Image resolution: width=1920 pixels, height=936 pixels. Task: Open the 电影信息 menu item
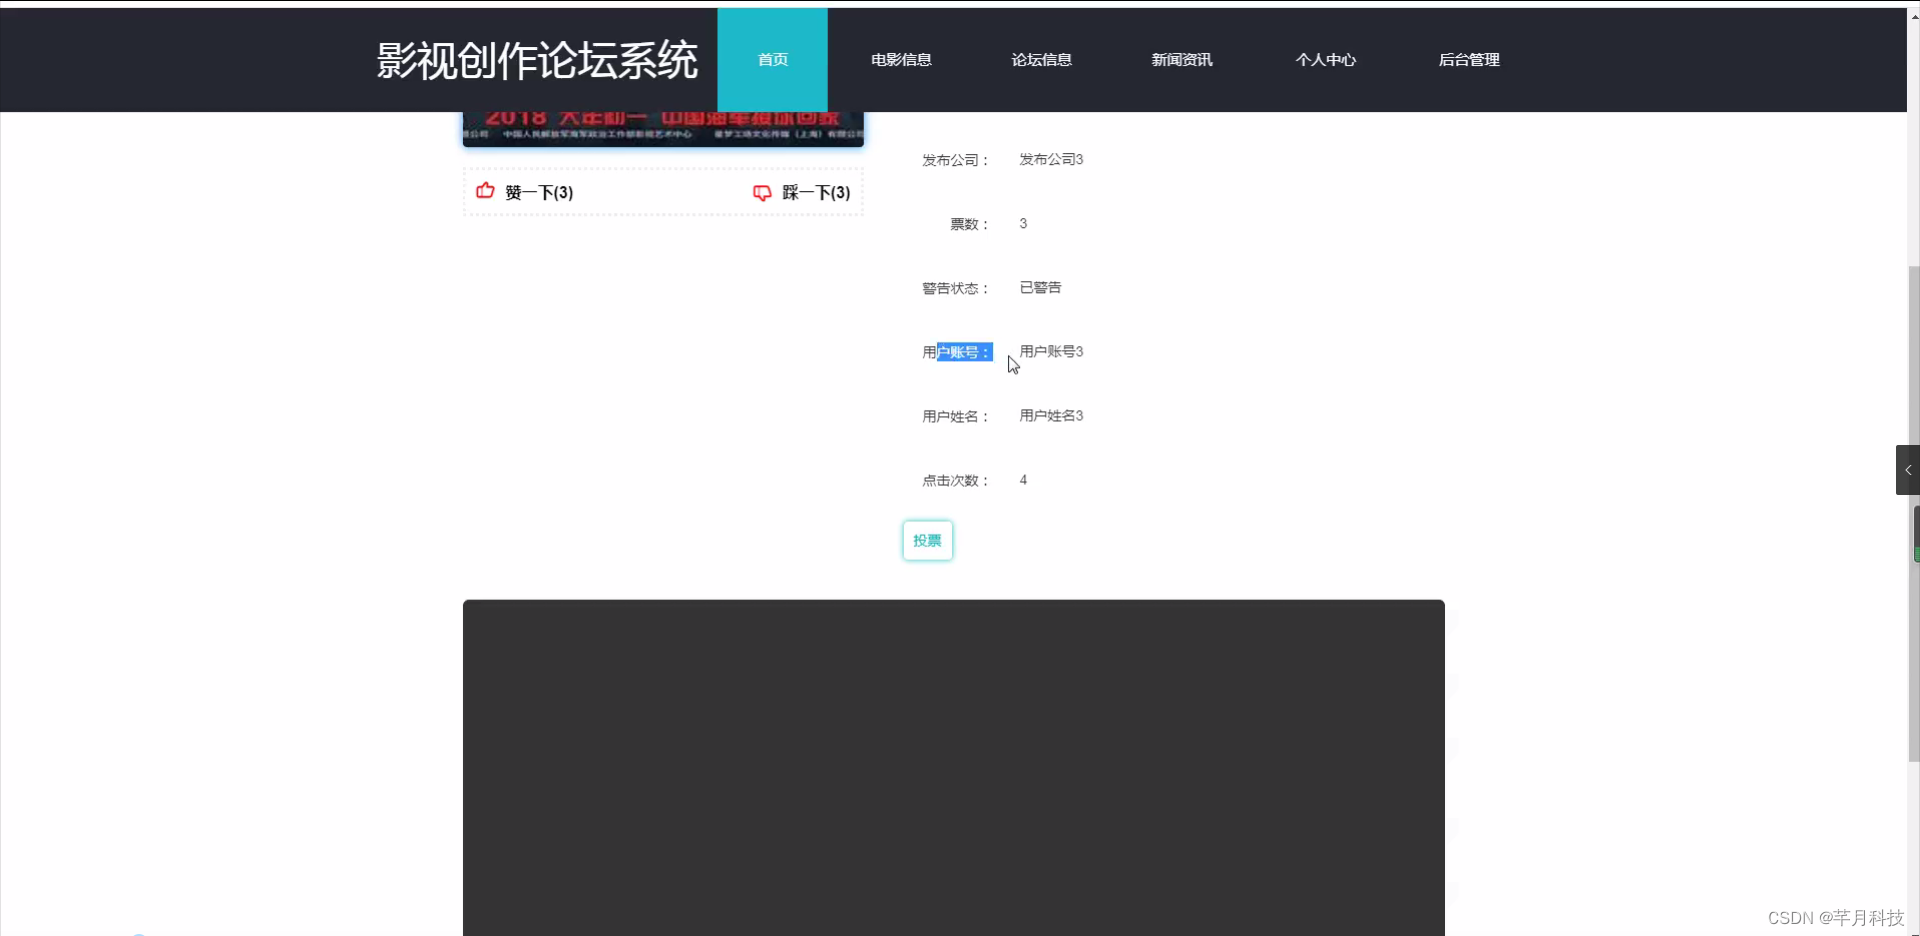click(899, 59)
